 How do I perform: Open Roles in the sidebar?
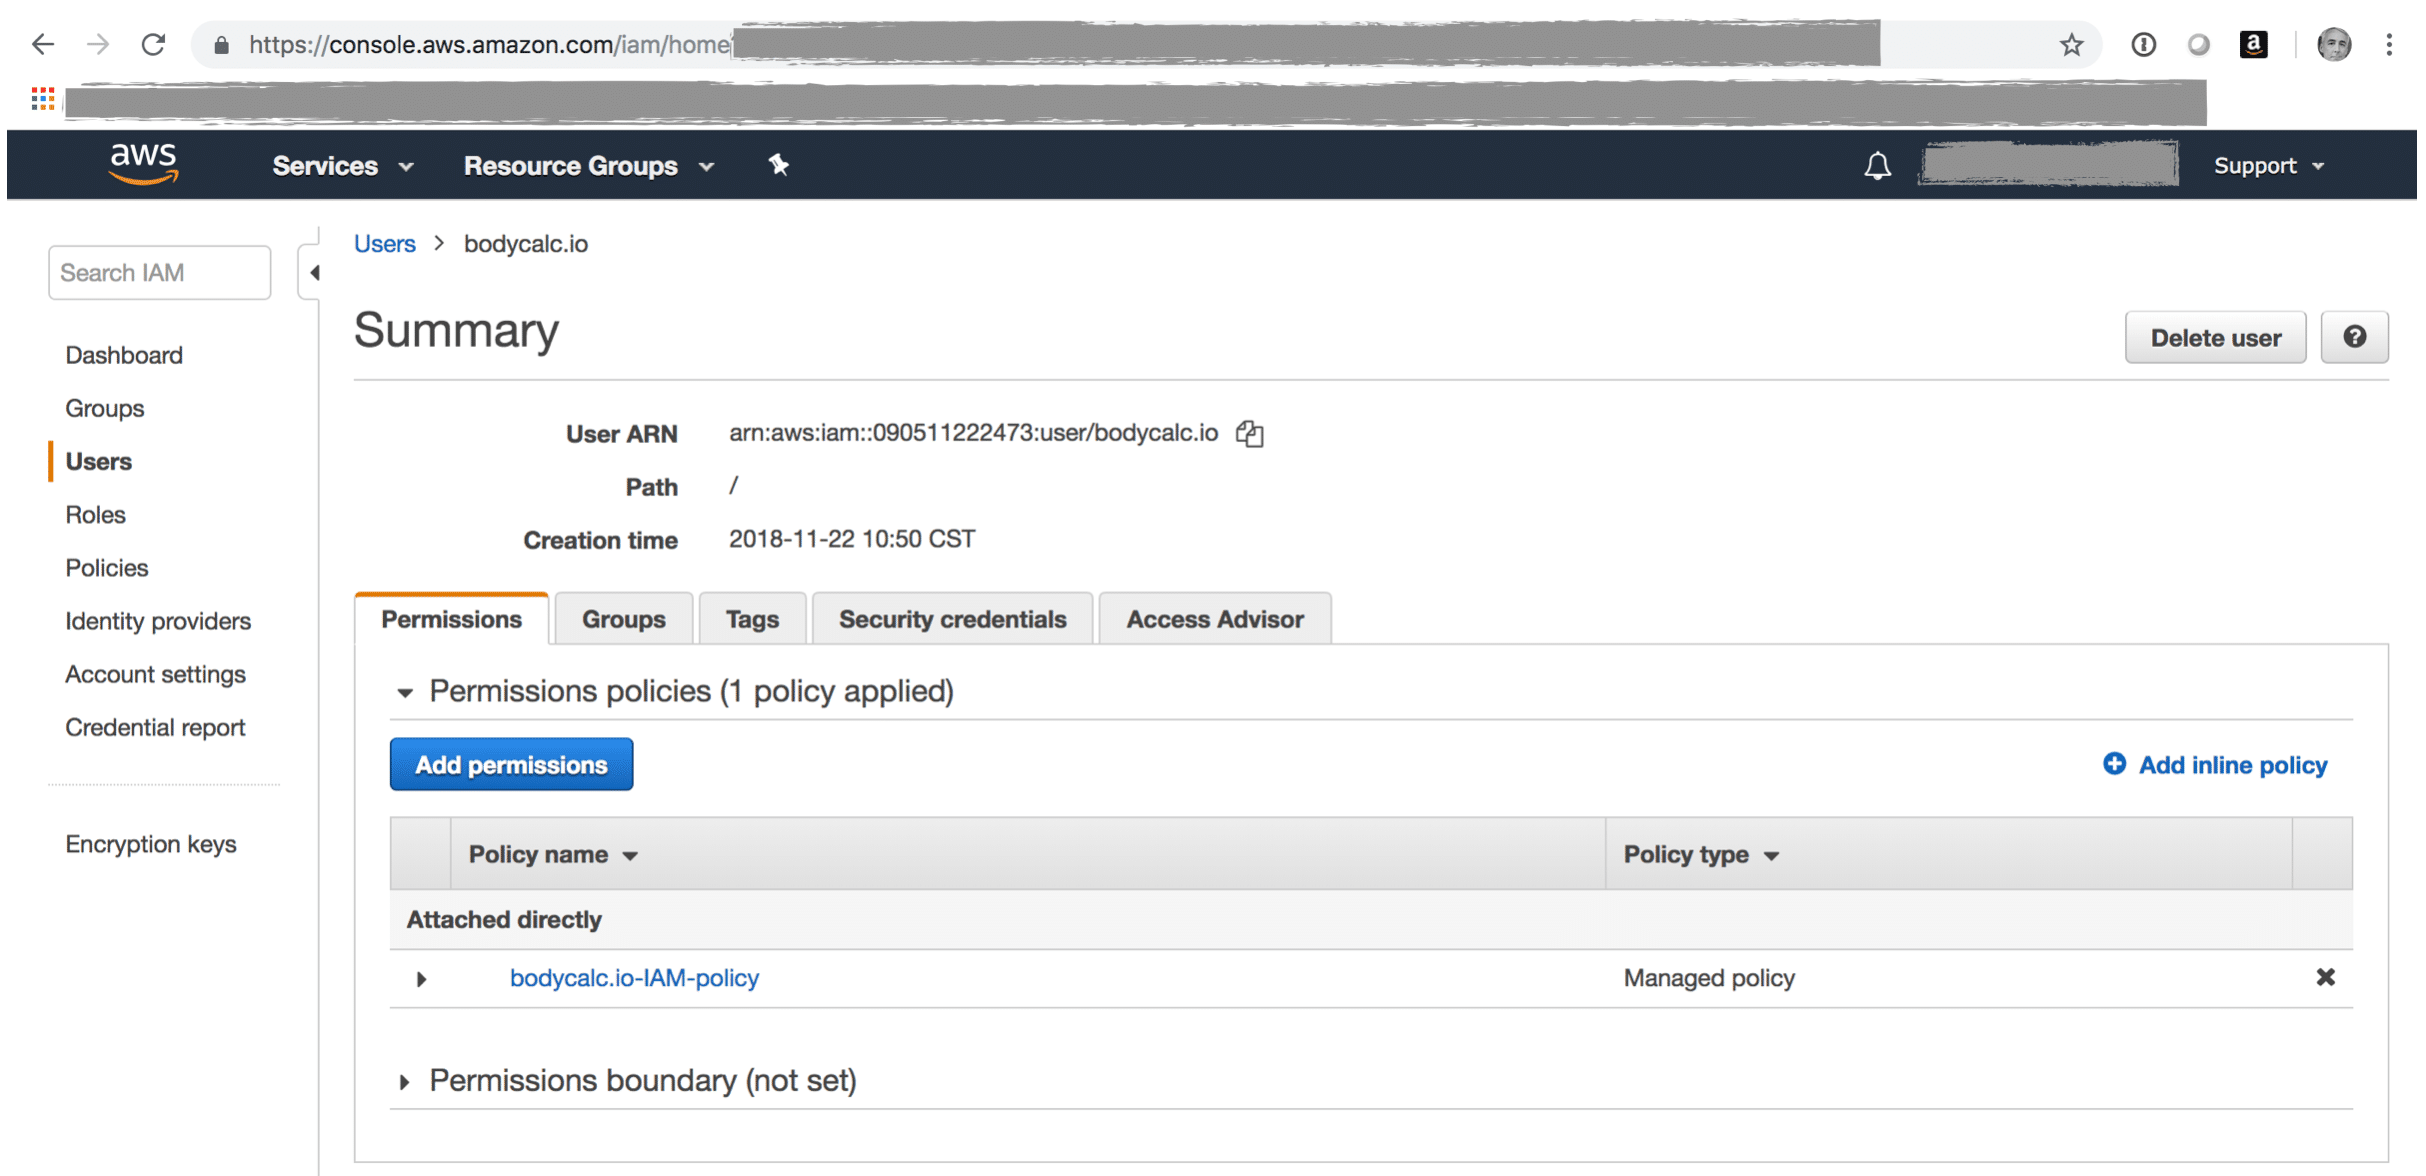pyautogui.click(x=96, y=514)
